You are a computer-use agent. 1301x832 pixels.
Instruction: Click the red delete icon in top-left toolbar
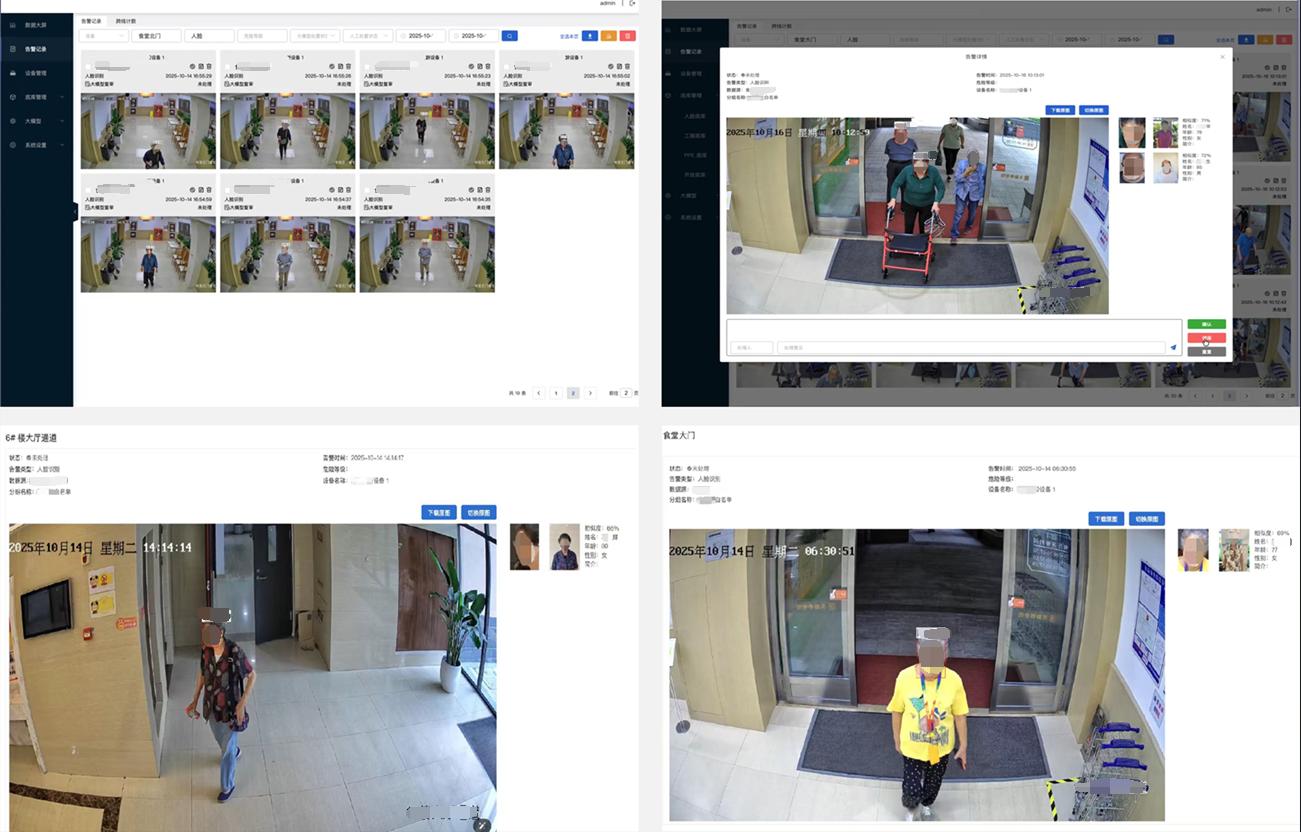click(x=627, y=36)
